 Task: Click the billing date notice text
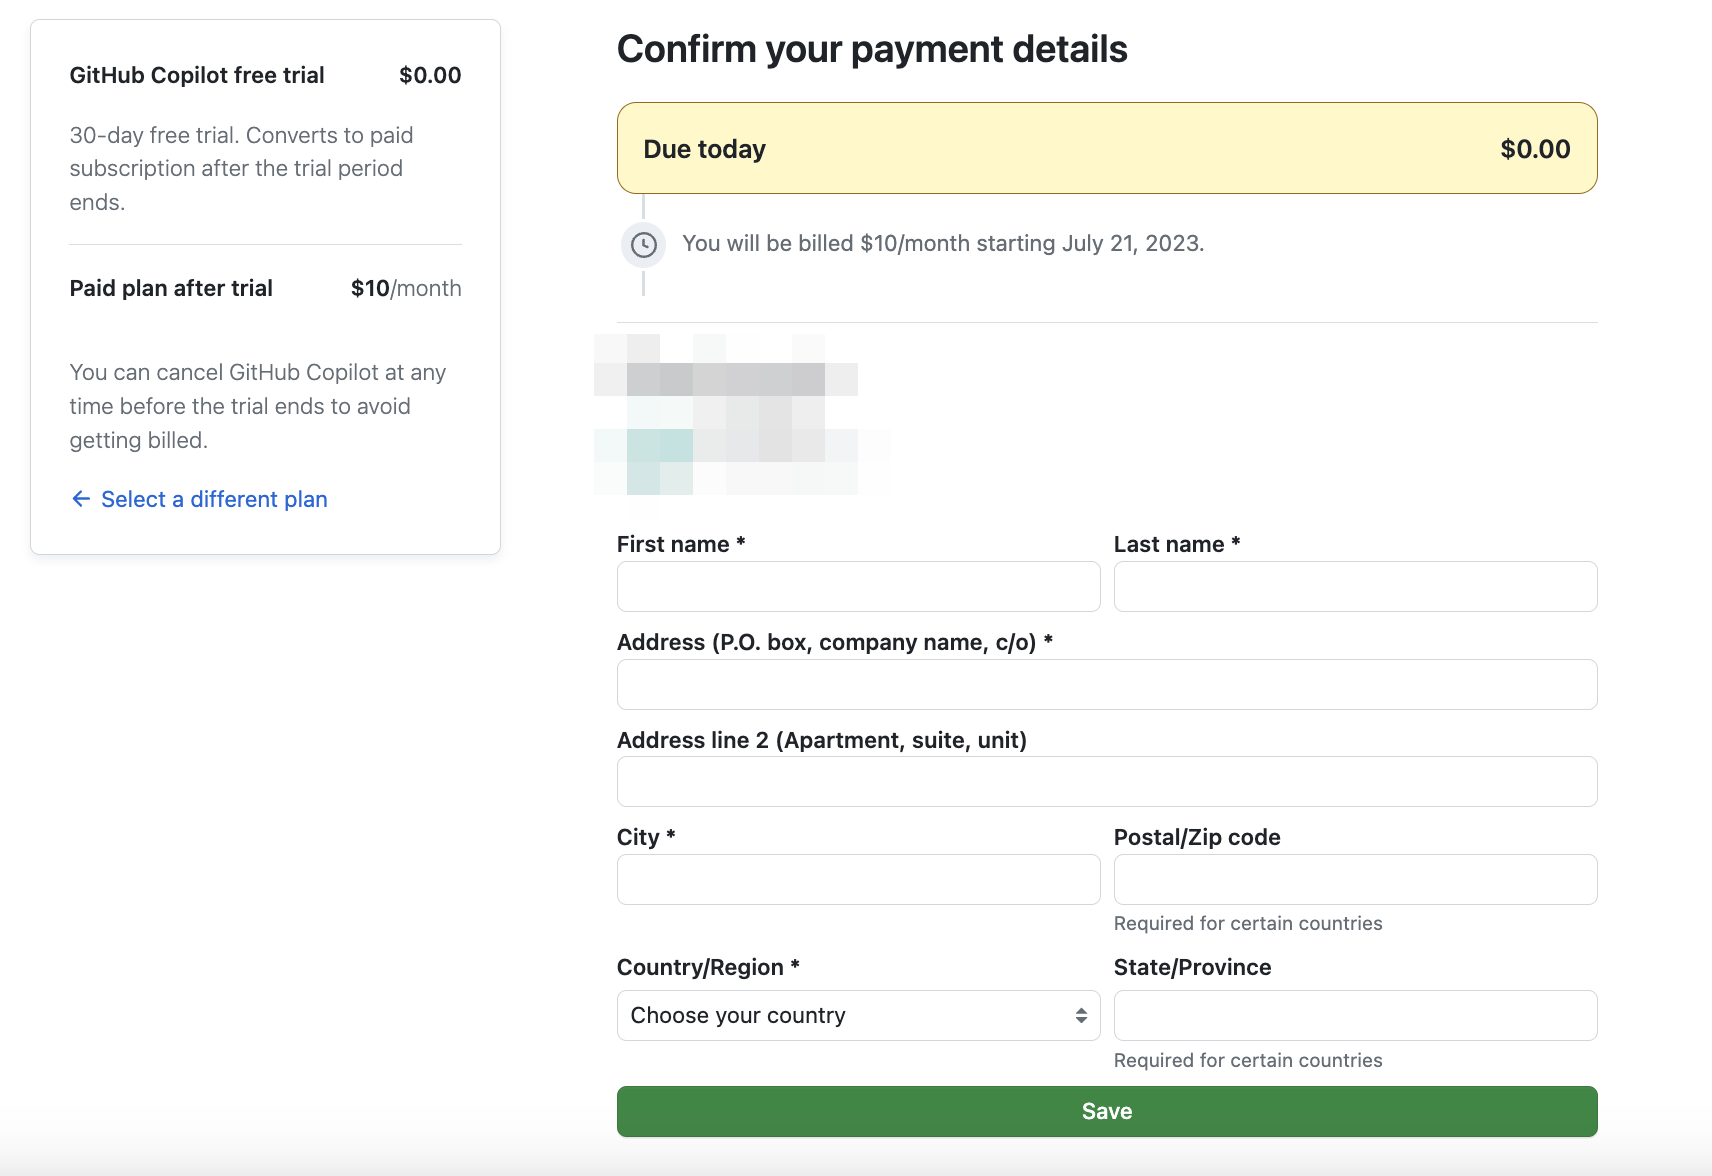tap(943, 243)
